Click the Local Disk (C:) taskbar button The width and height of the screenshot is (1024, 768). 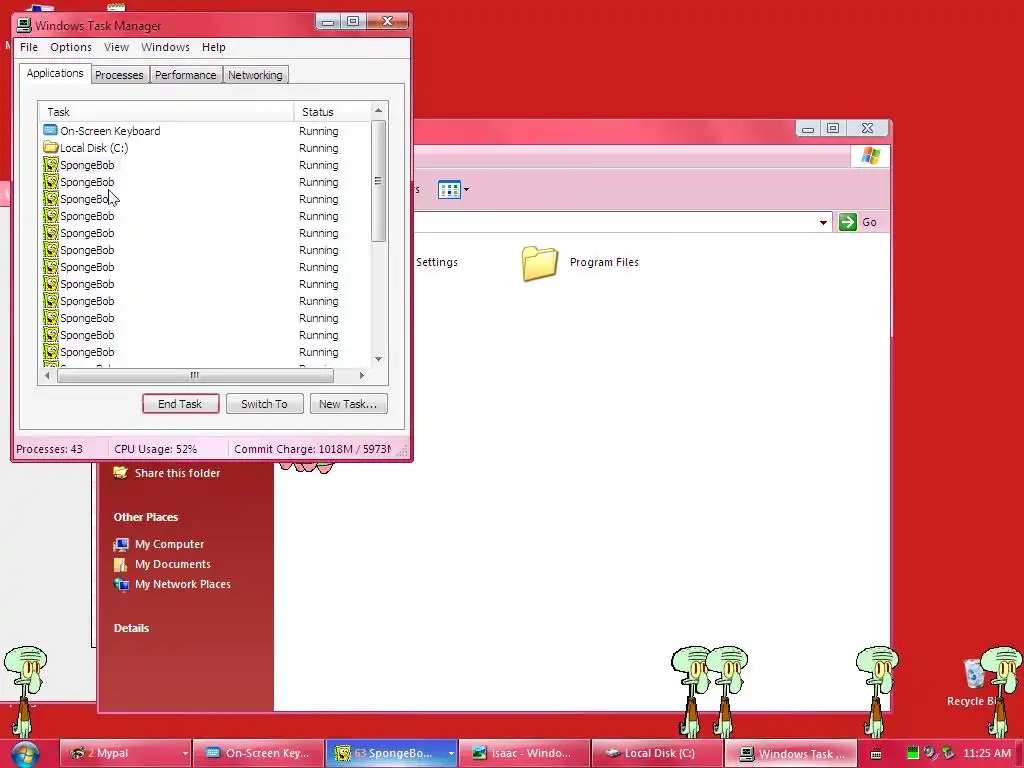(x=658, y=753)
